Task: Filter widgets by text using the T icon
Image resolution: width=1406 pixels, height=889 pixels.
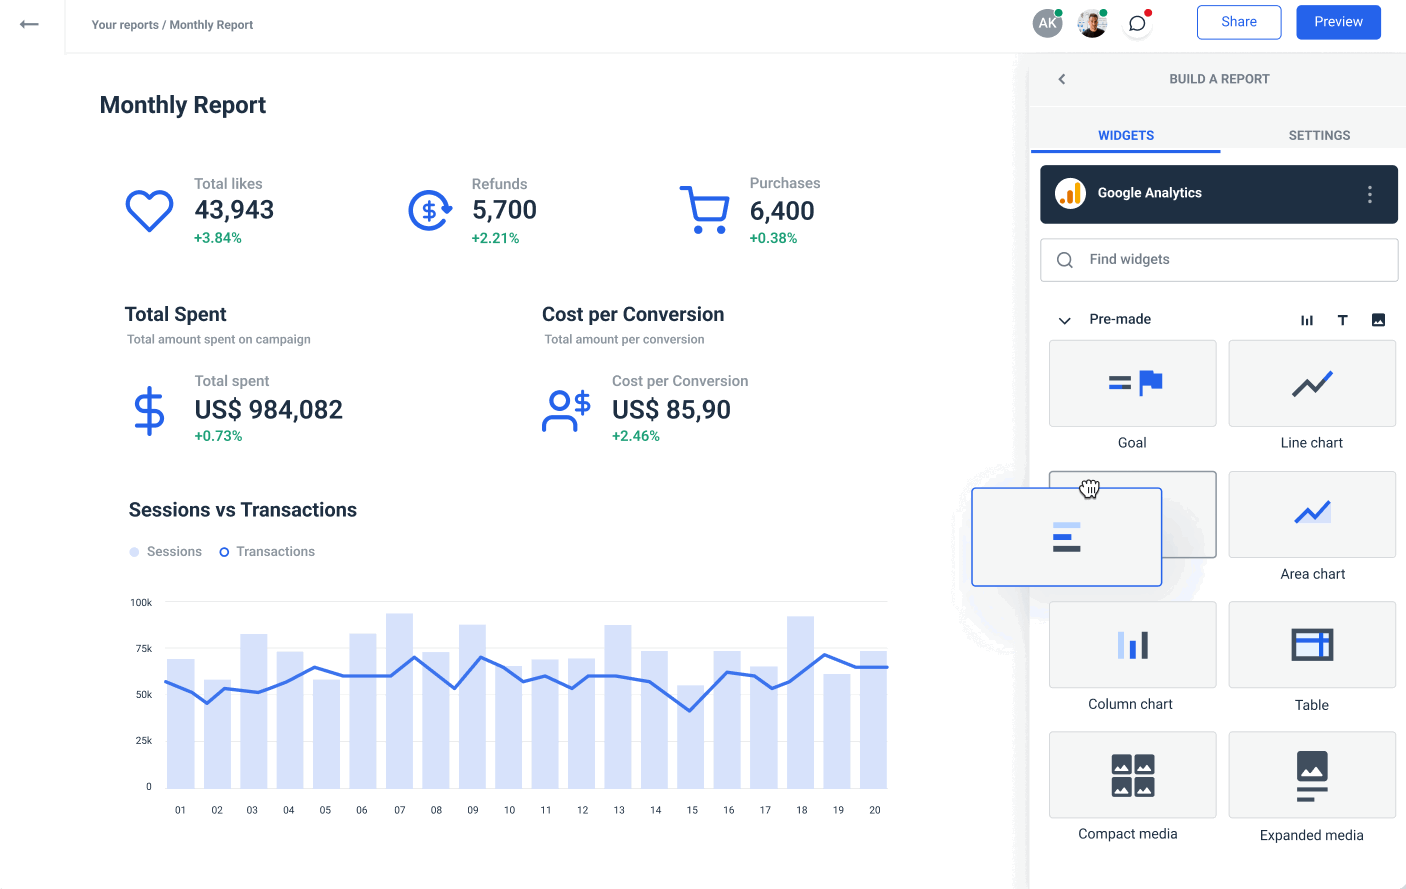Action: pyautogui.click(x=1342, y=319)
